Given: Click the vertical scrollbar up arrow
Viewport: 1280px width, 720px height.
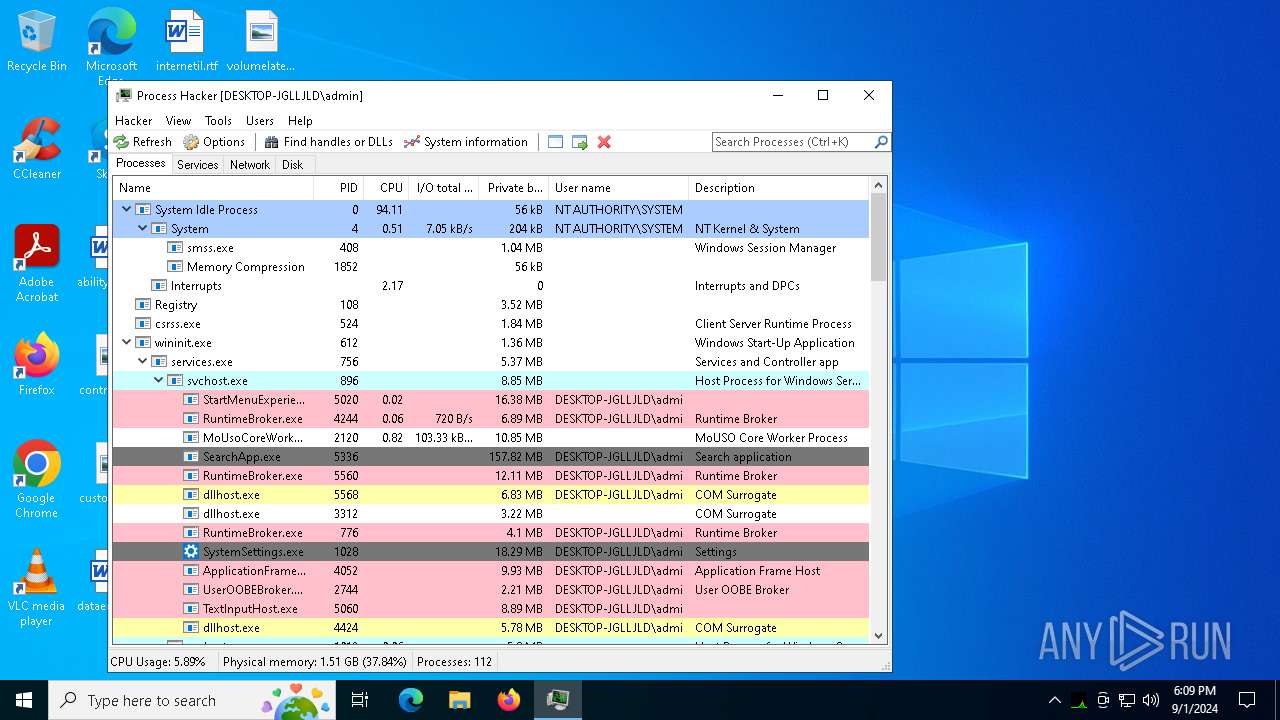Looking at the screenshot, I should (x=879, y=186).
